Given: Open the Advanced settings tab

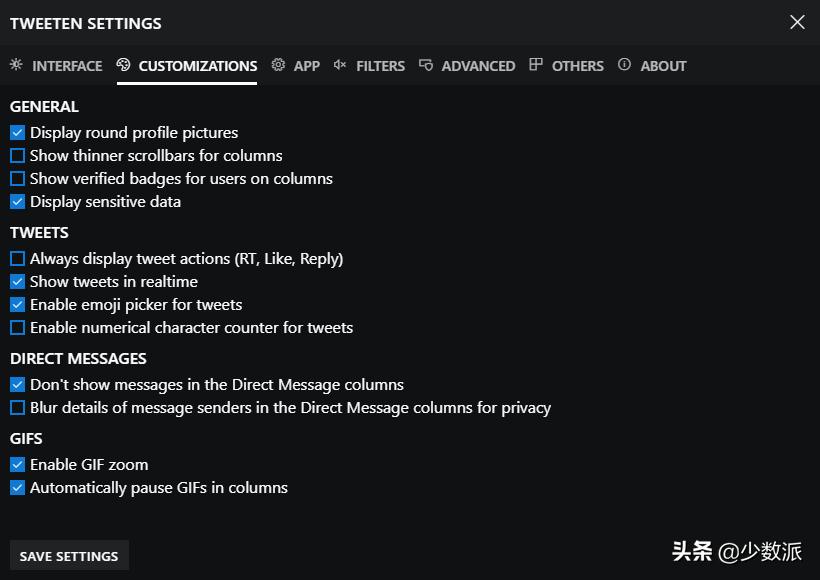Looking at the screenshot, I should coord(478,66).
